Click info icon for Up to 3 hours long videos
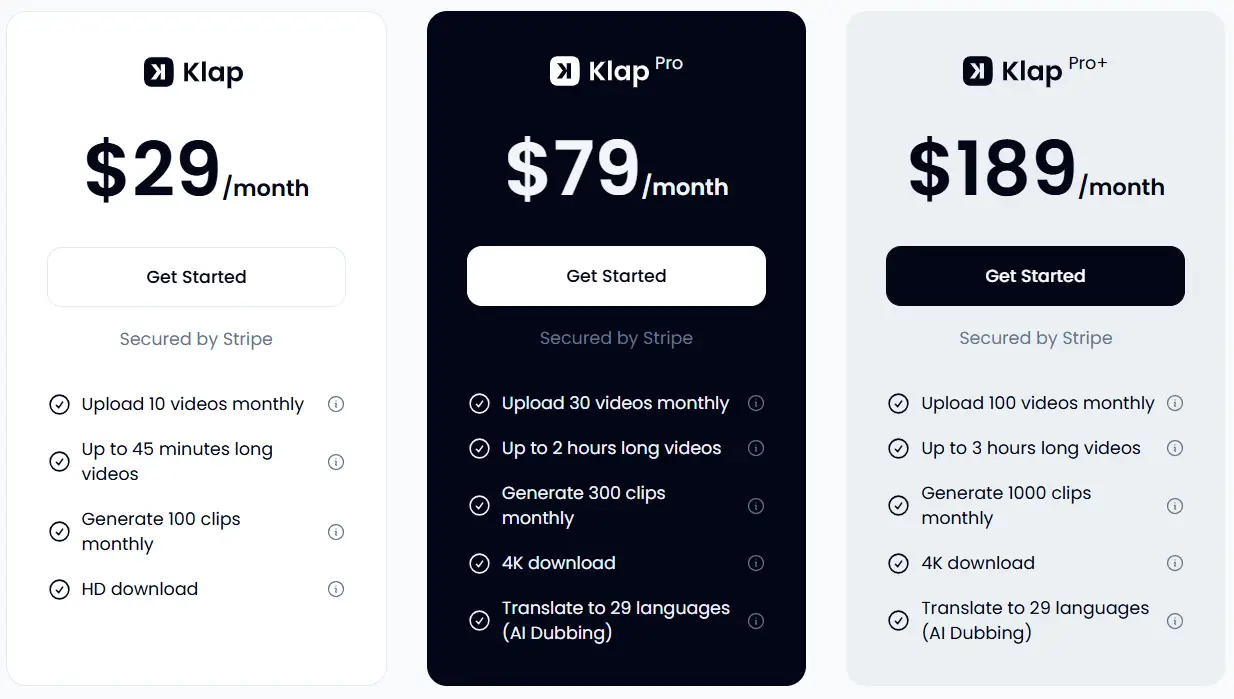 (x=1175, y=448)
